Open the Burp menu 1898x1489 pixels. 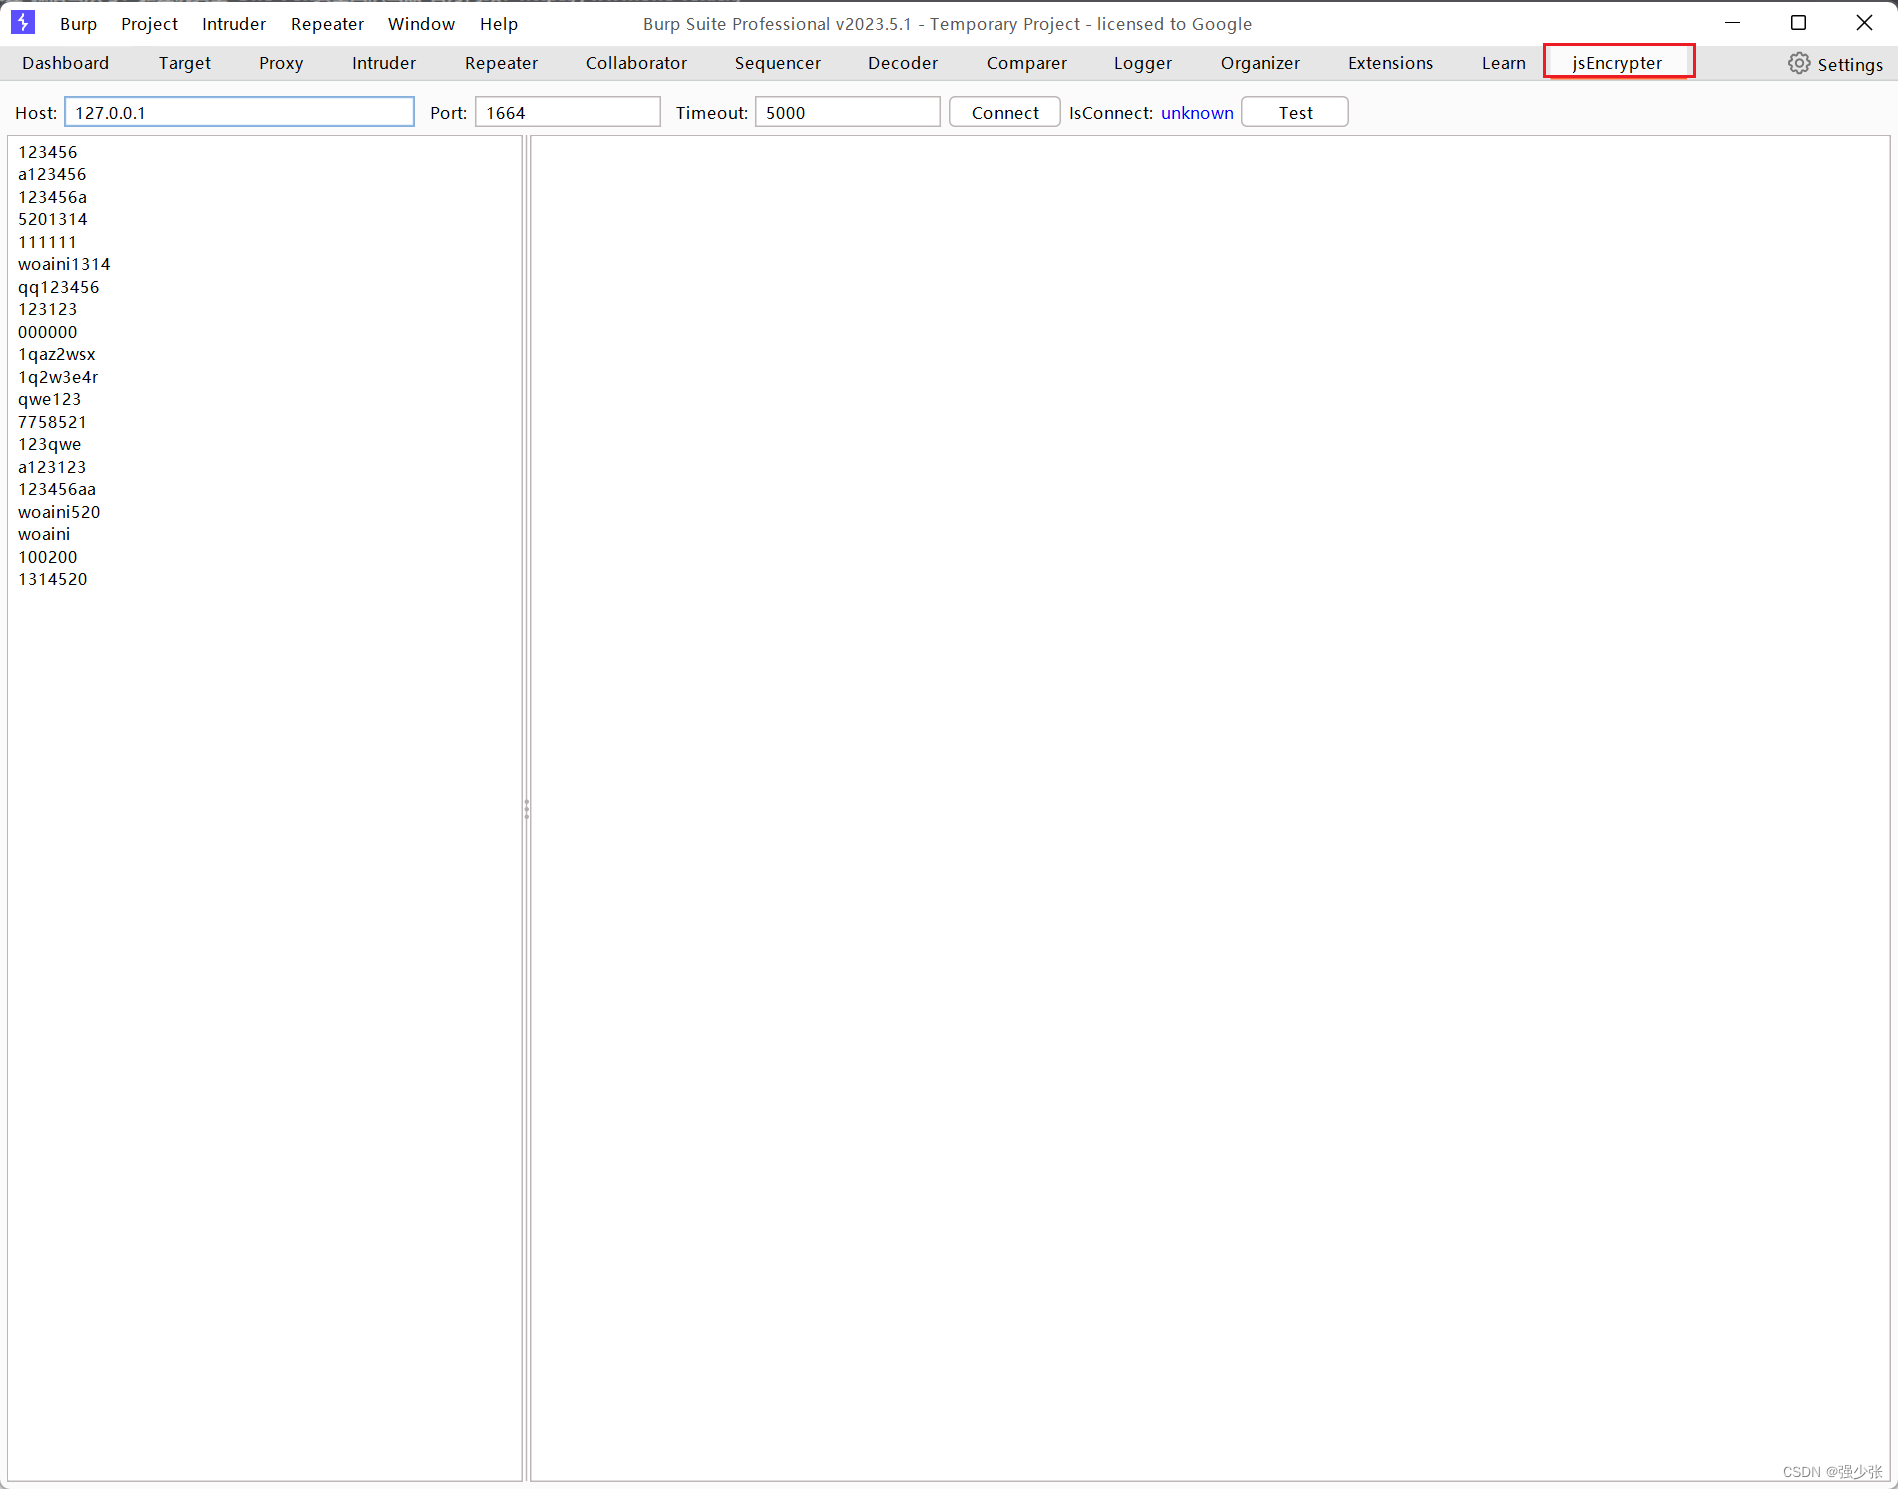click(x=78, y=24)
